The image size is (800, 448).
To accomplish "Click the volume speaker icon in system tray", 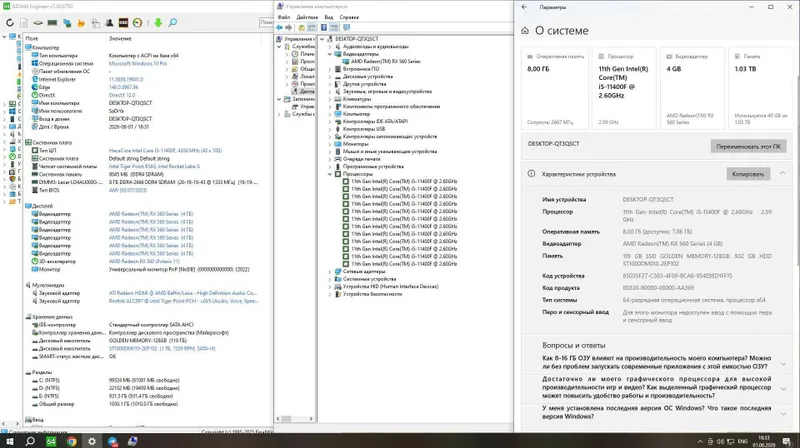I will [x=720, y=441].
